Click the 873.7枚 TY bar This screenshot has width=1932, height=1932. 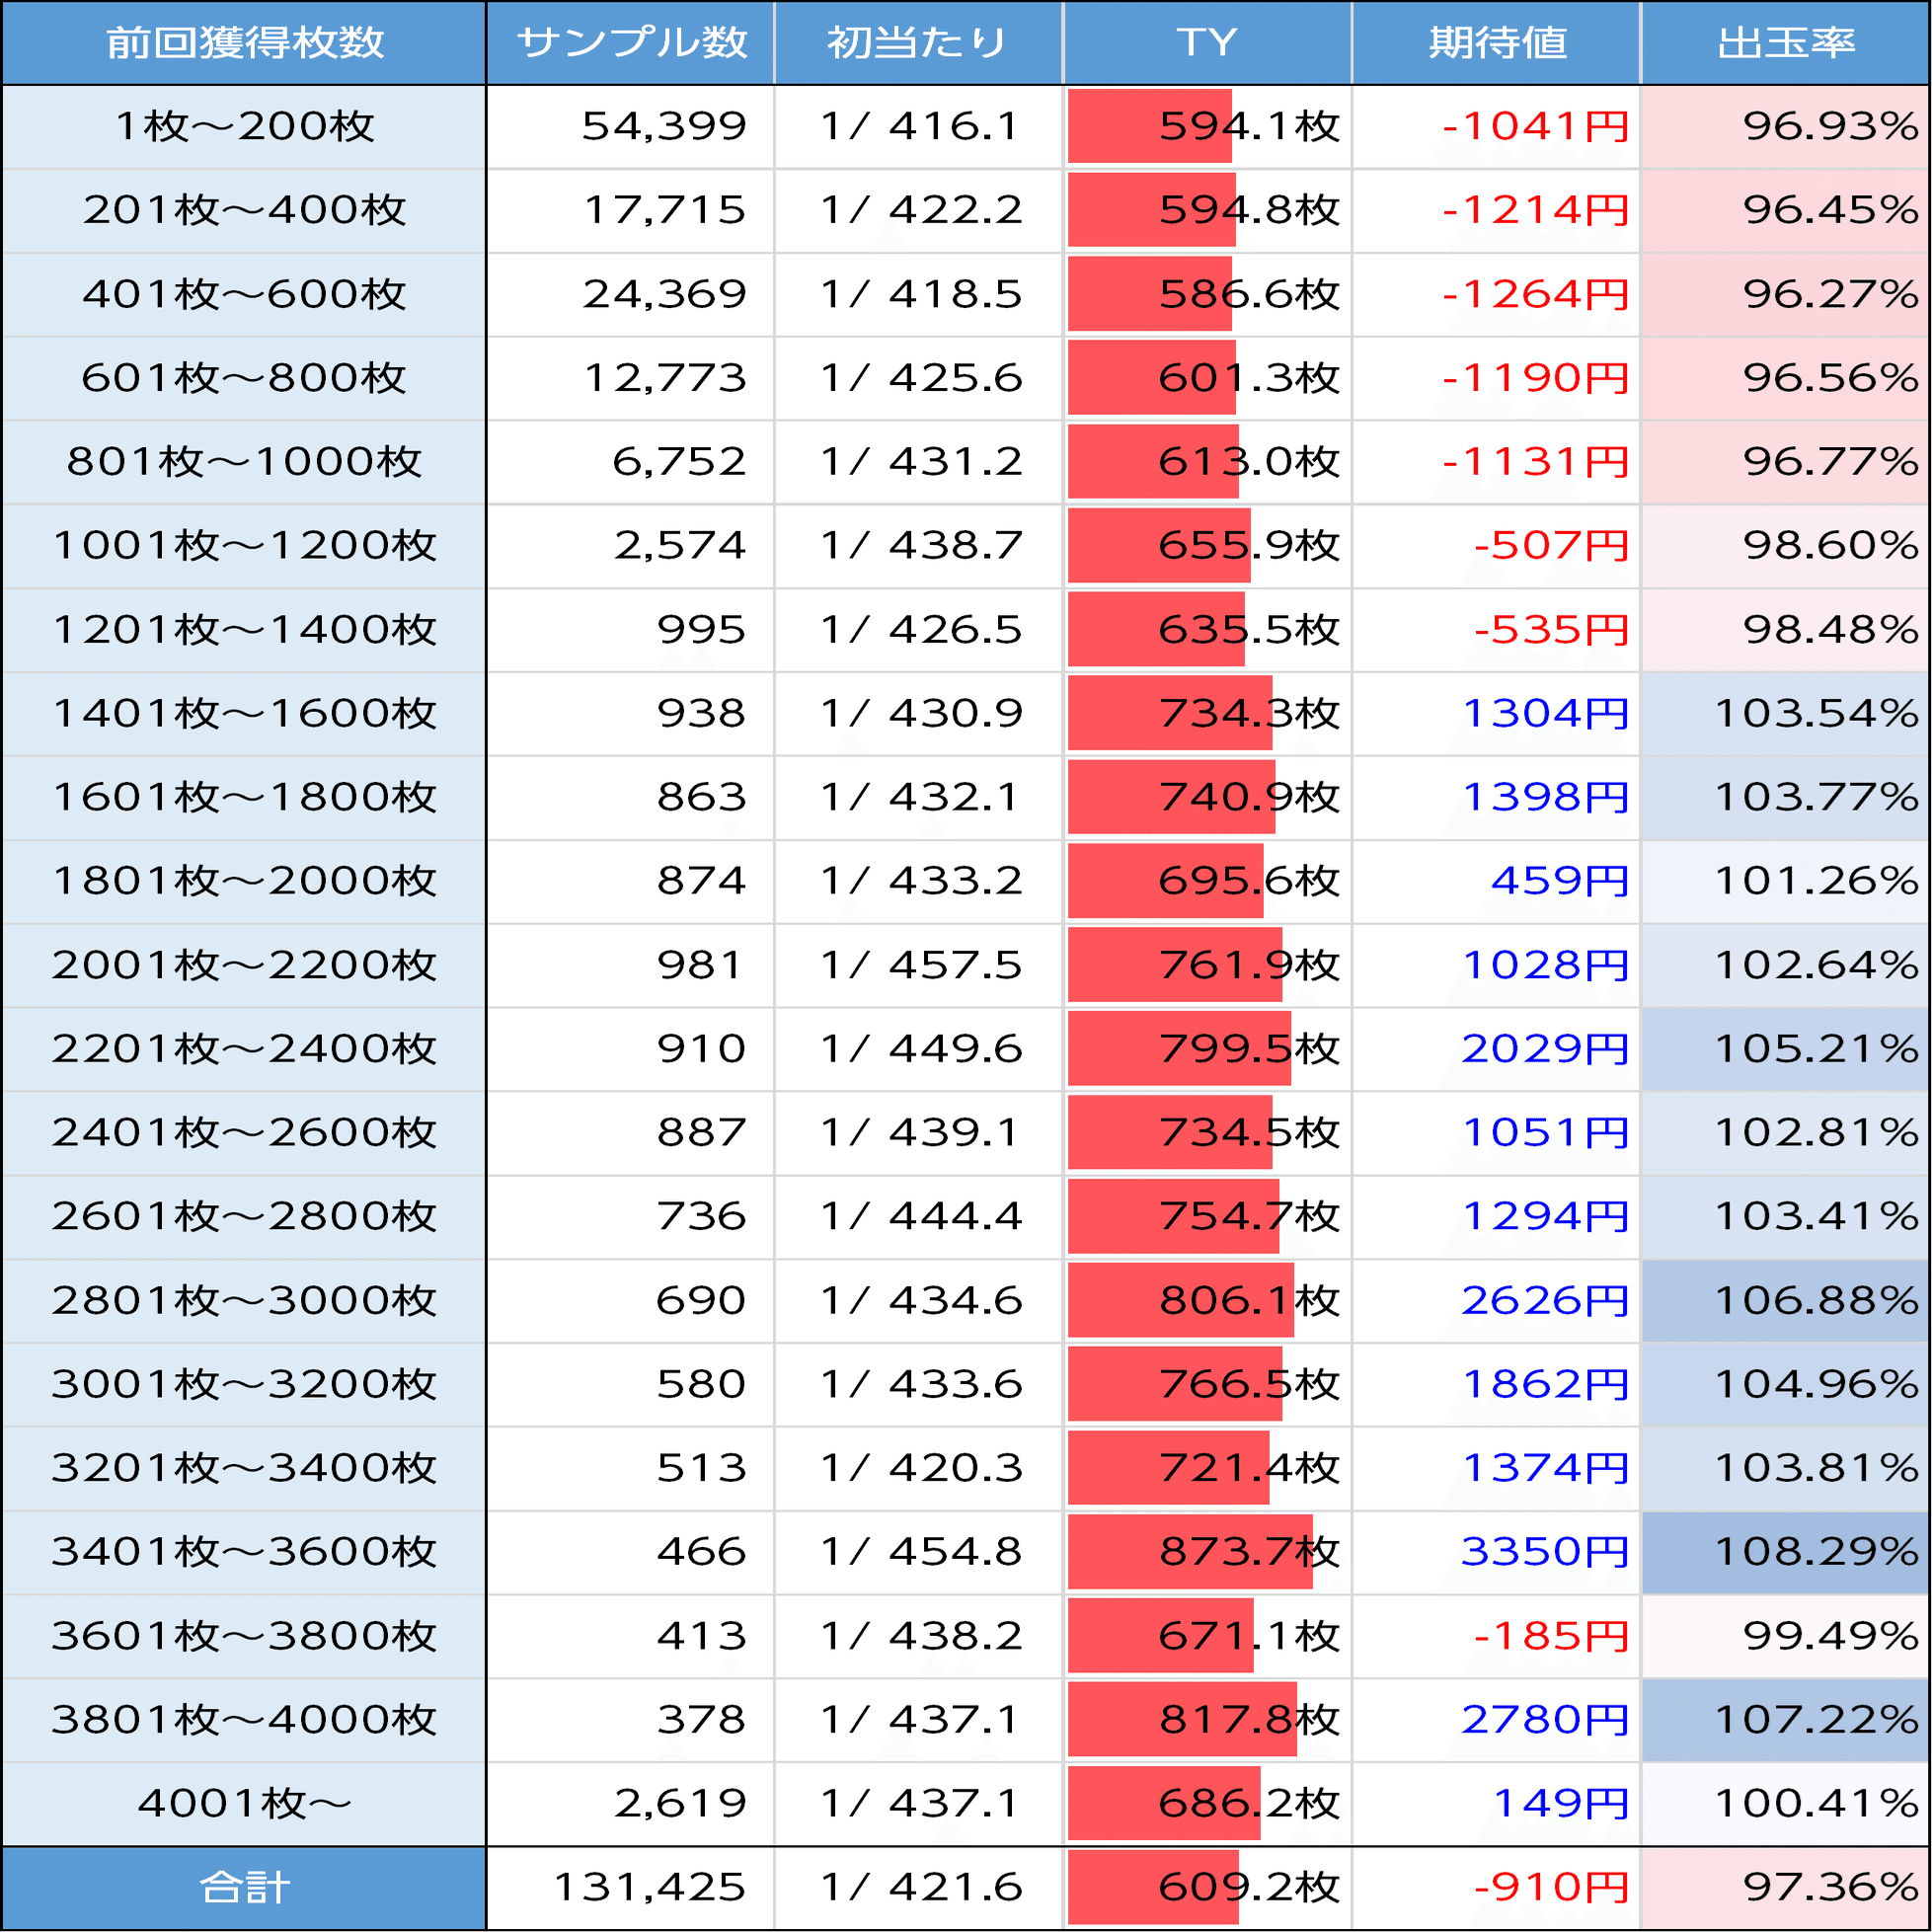[1190, 1551]
